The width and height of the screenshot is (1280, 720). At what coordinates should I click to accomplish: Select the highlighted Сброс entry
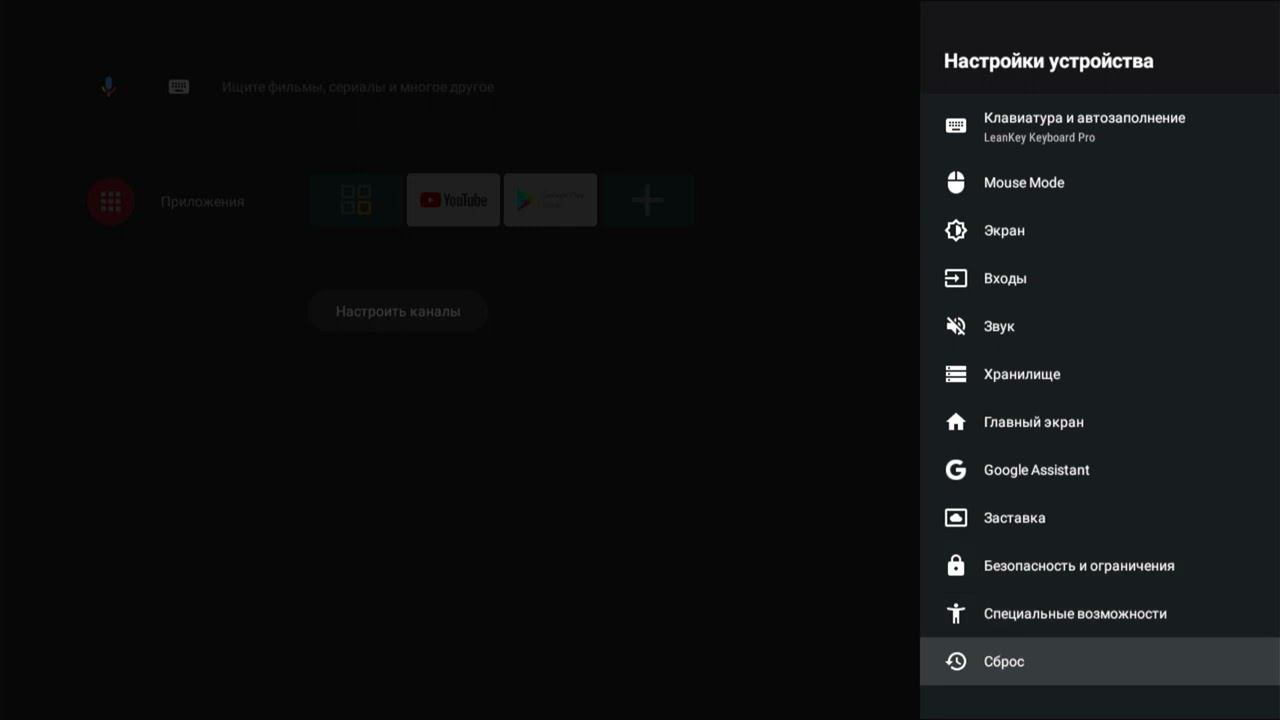click(x=1100, y=661)
